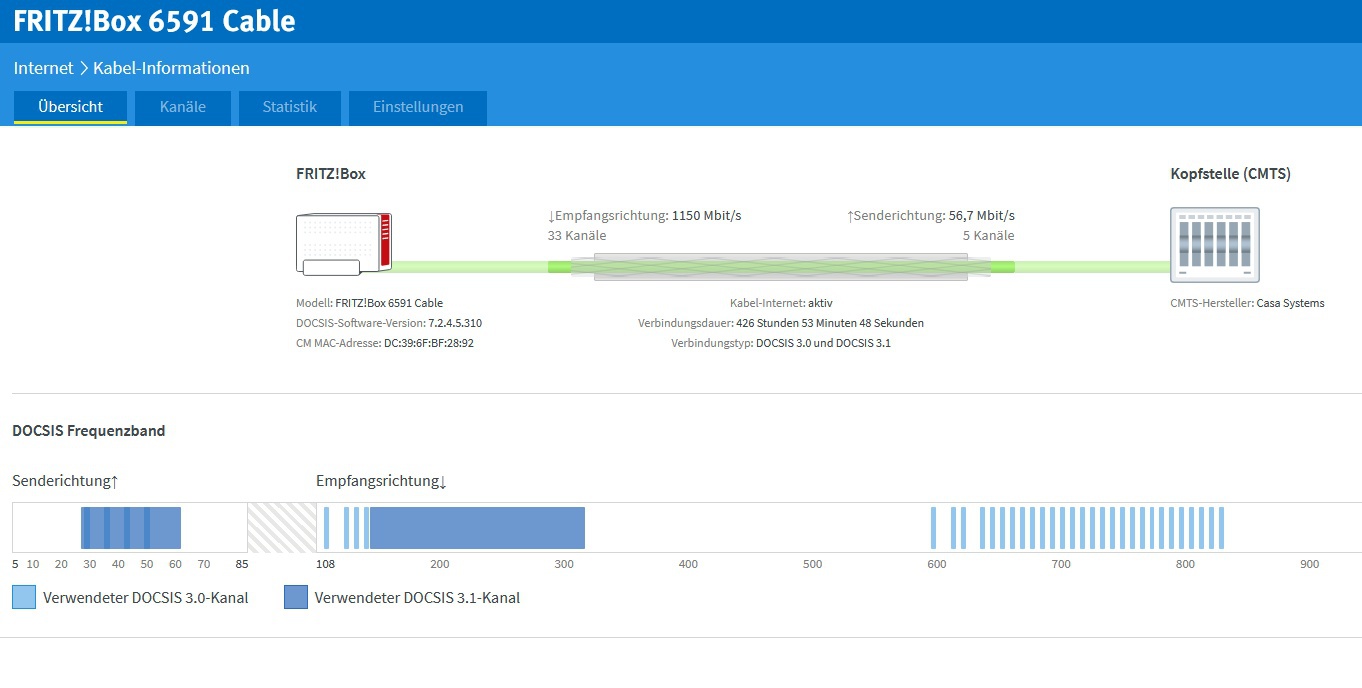Select the Übersicht tab
1362x688 pixels.
click(x=70, y=107)
